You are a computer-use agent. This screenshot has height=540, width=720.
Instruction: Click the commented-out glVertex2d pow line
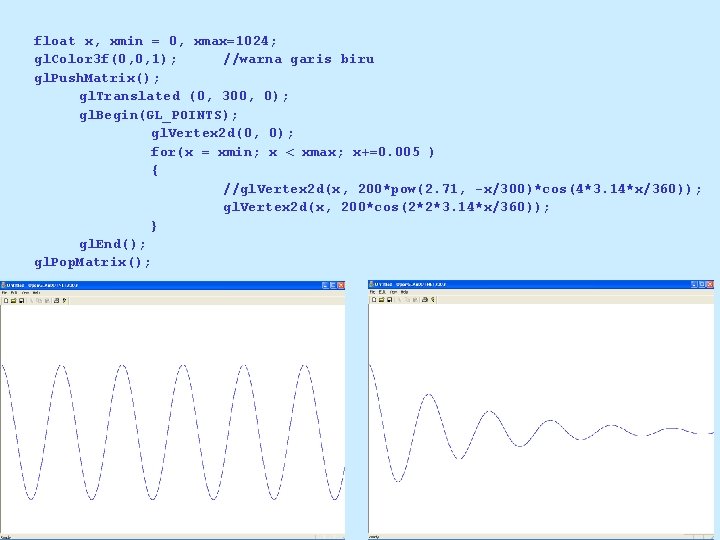click(463, 189)
